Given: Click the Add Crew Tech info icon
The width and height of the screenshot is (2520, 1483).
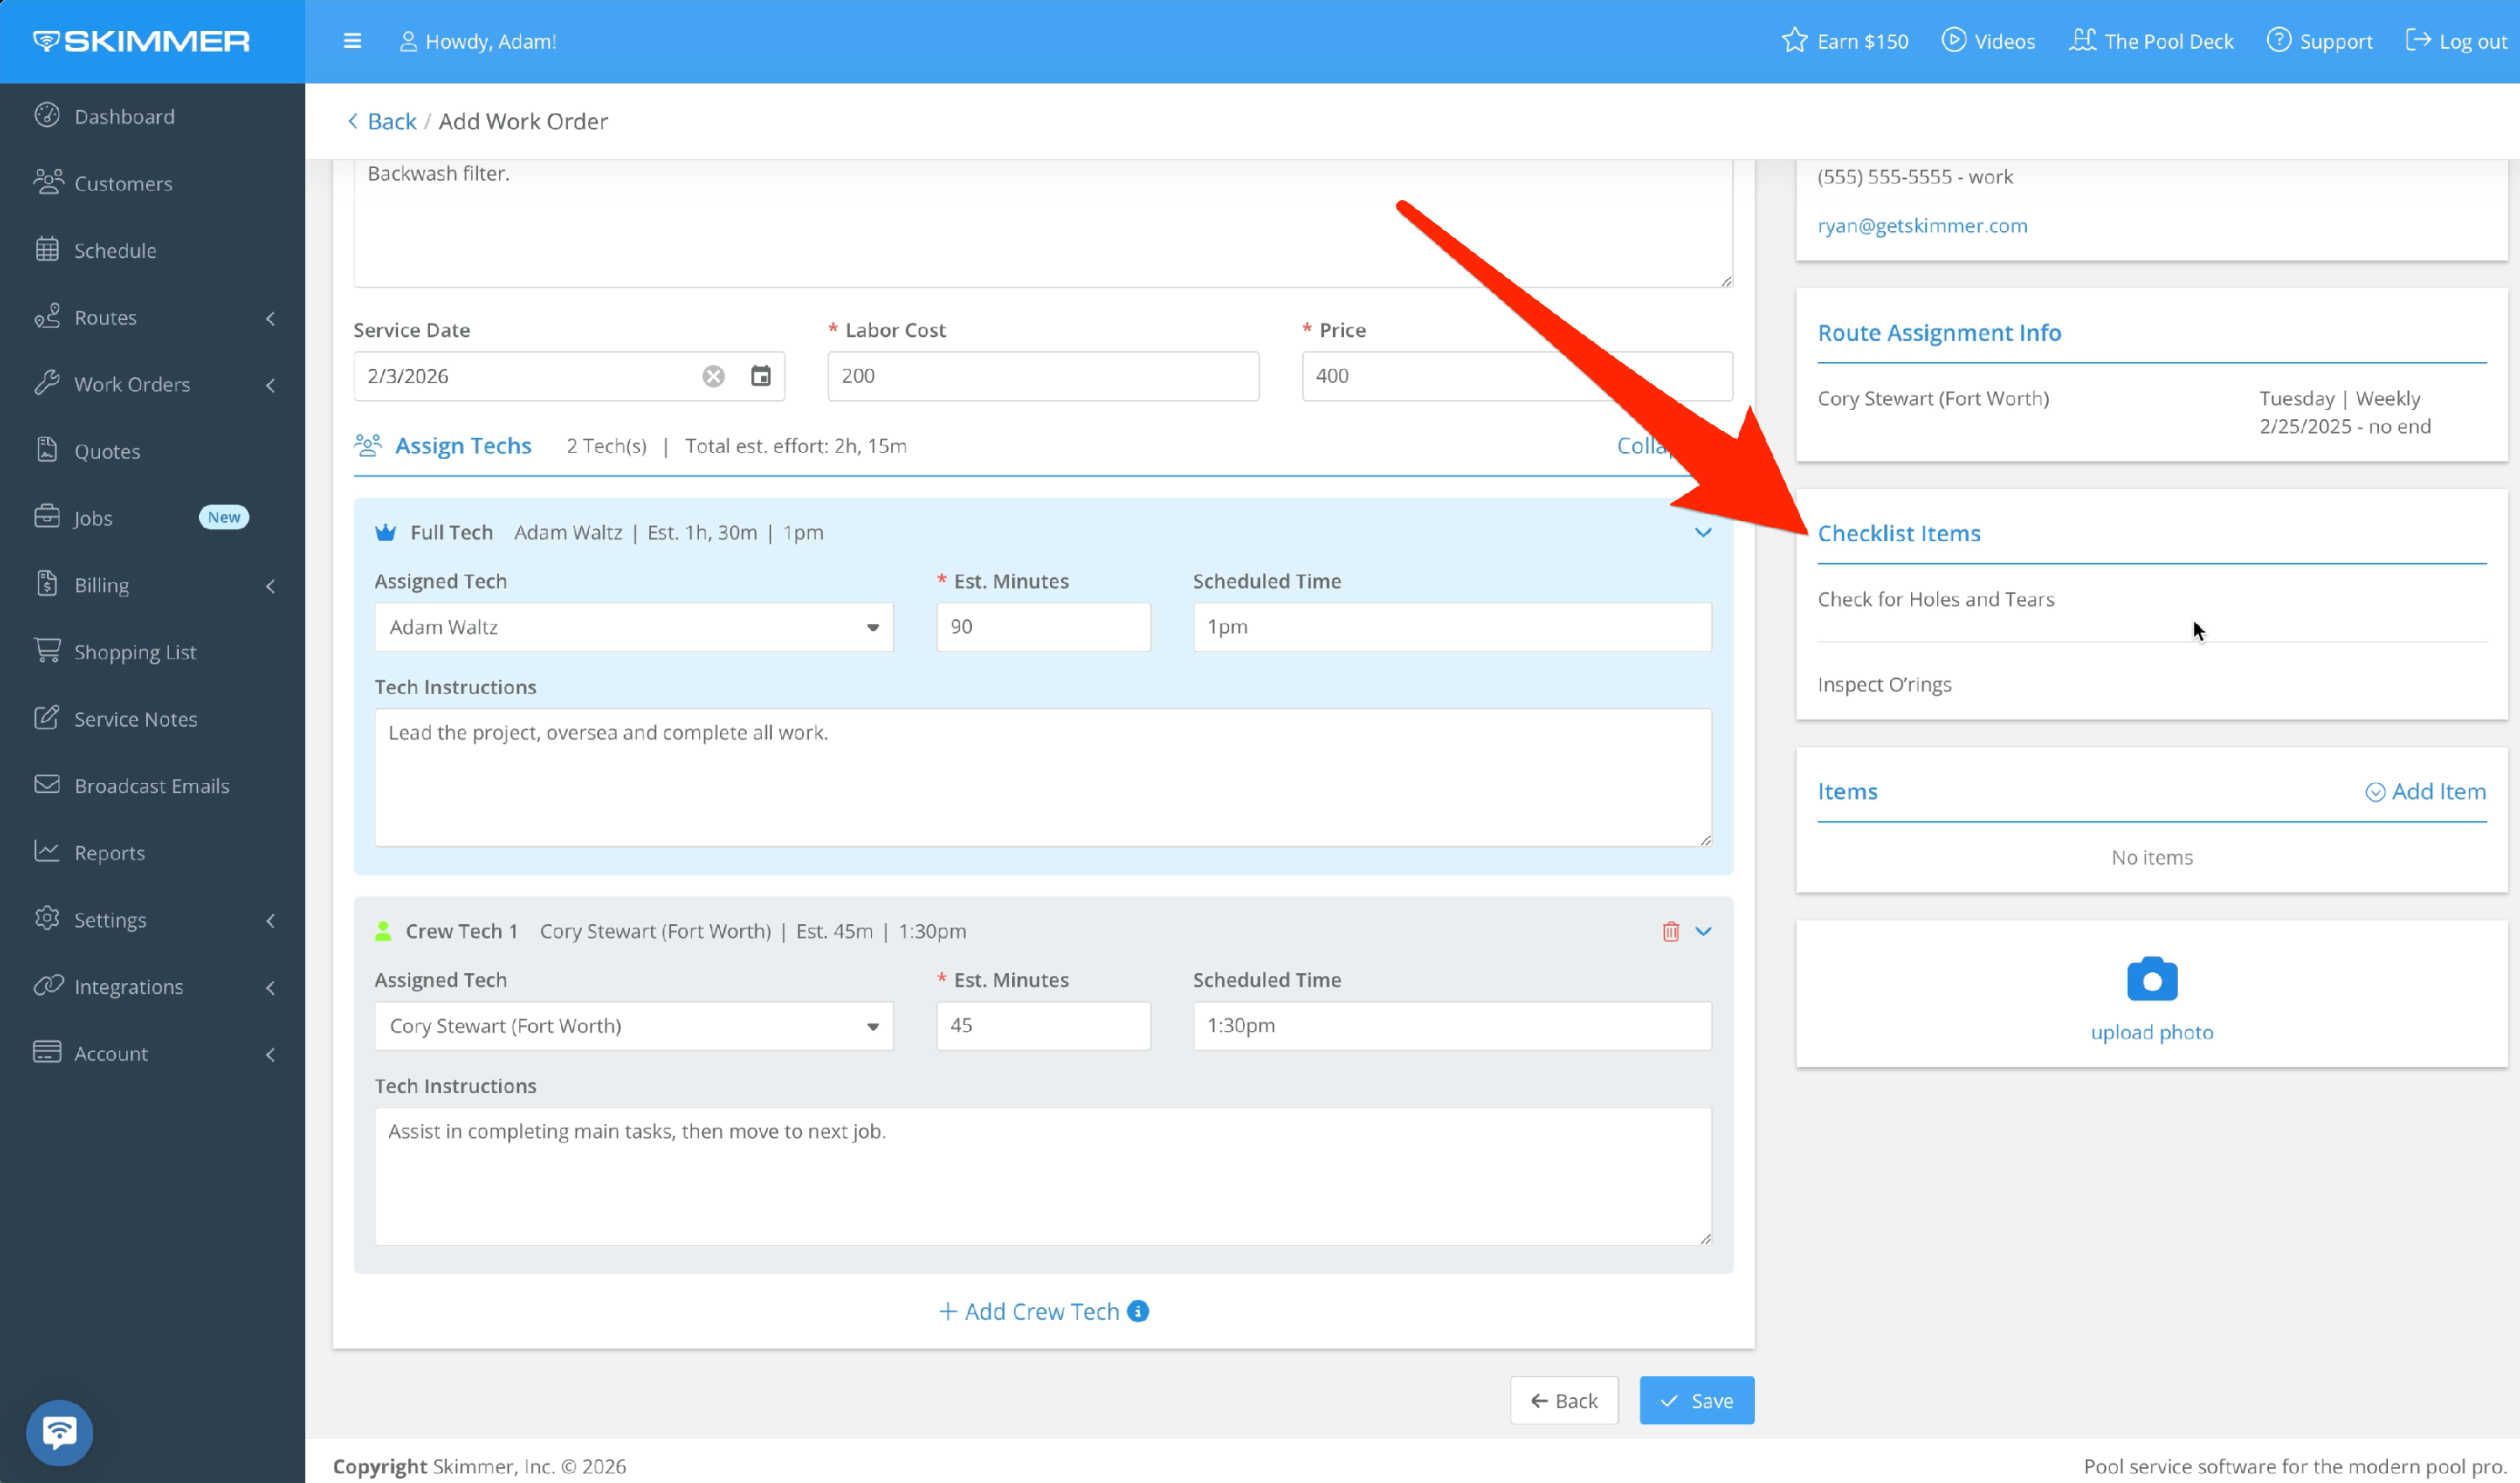Looking at the screenshot, I should click(1138, 1311).
